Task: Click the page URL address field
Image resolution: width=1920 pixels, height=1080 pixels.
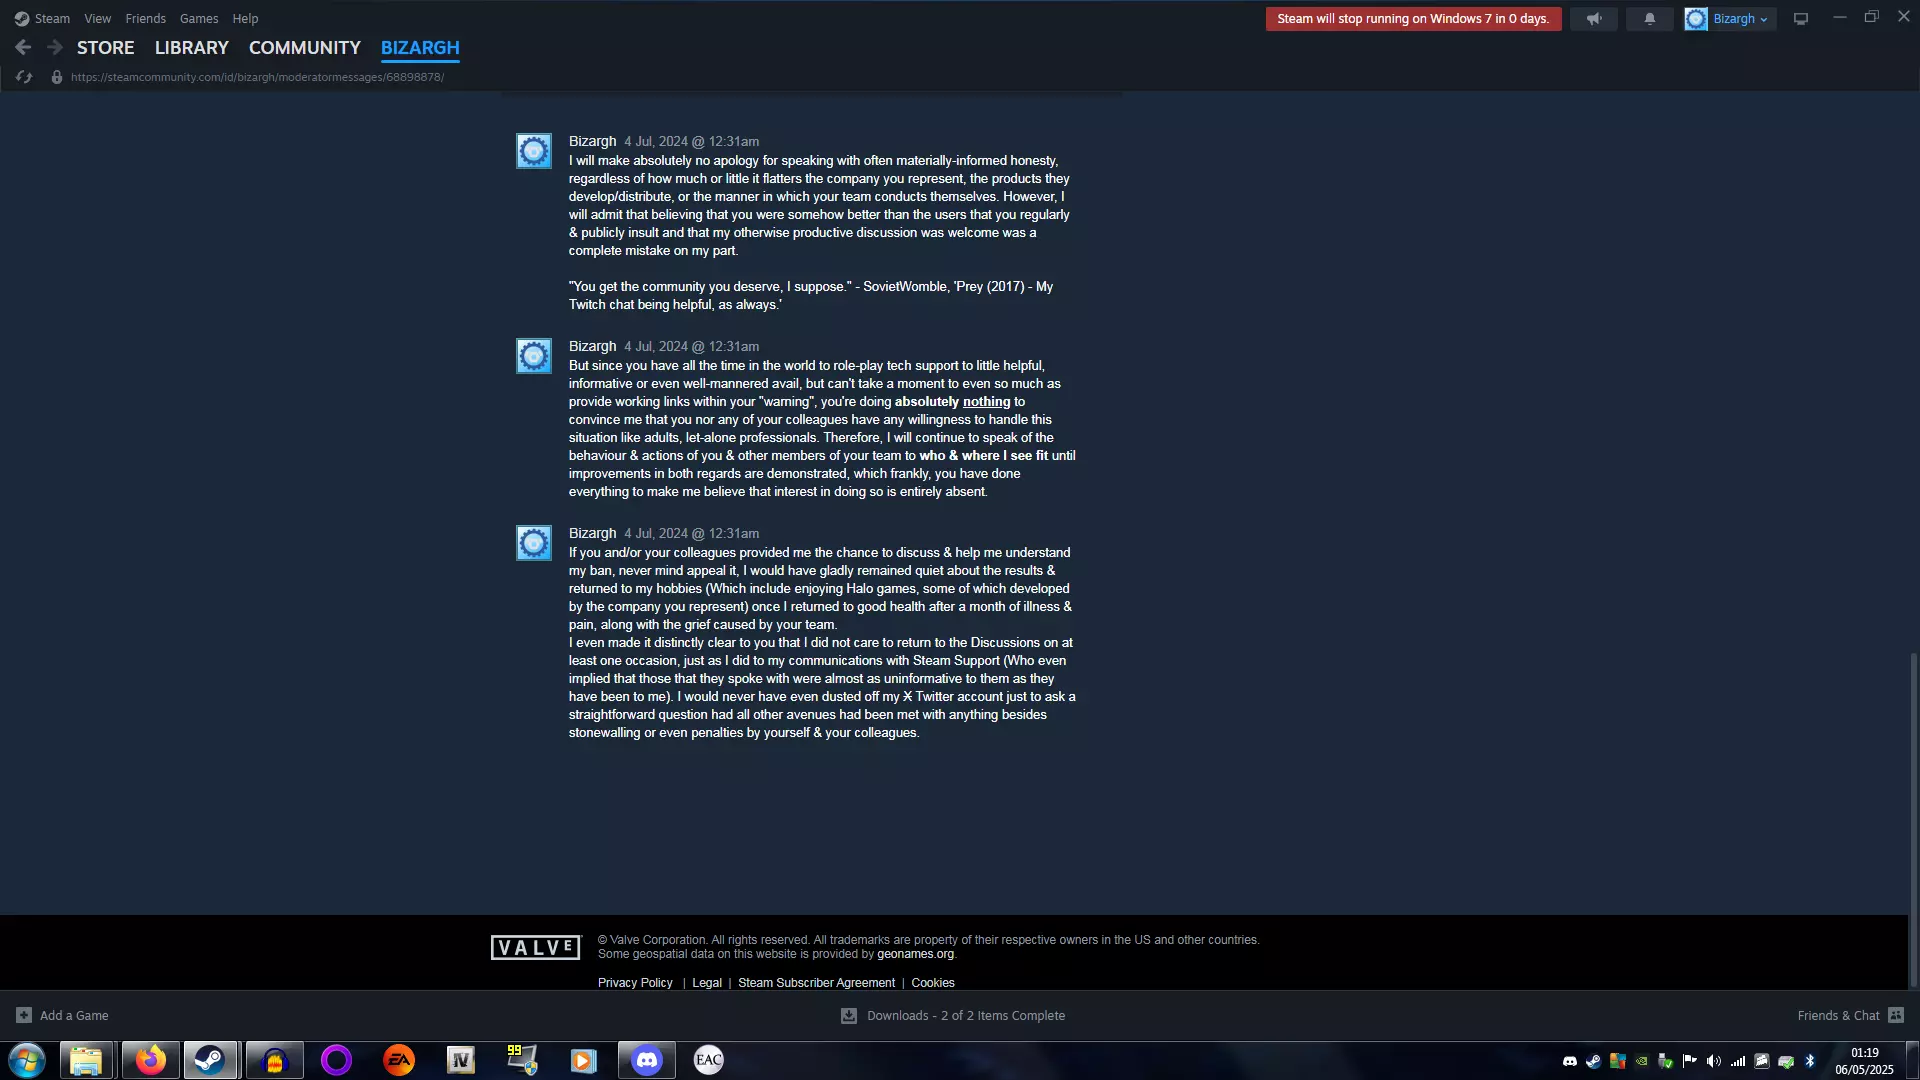Action: [257, 77]
